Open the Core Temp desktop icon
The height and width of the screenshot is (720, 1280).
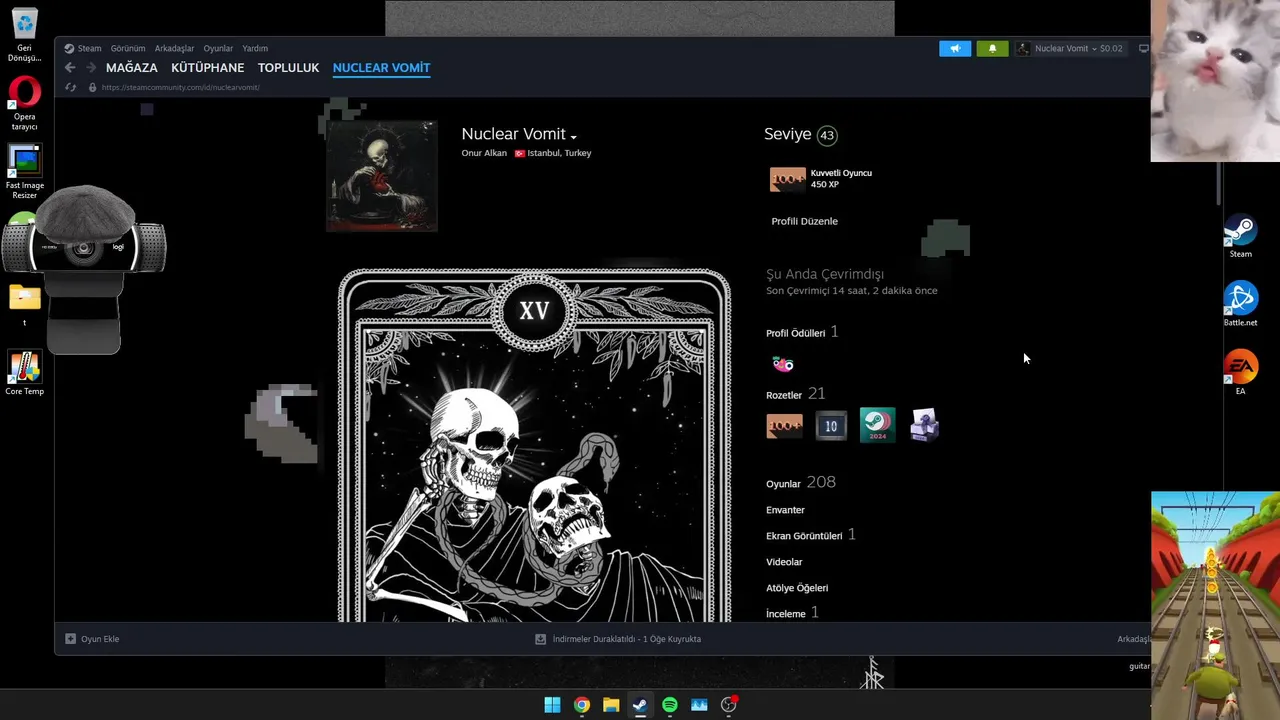tap(24, 373)
